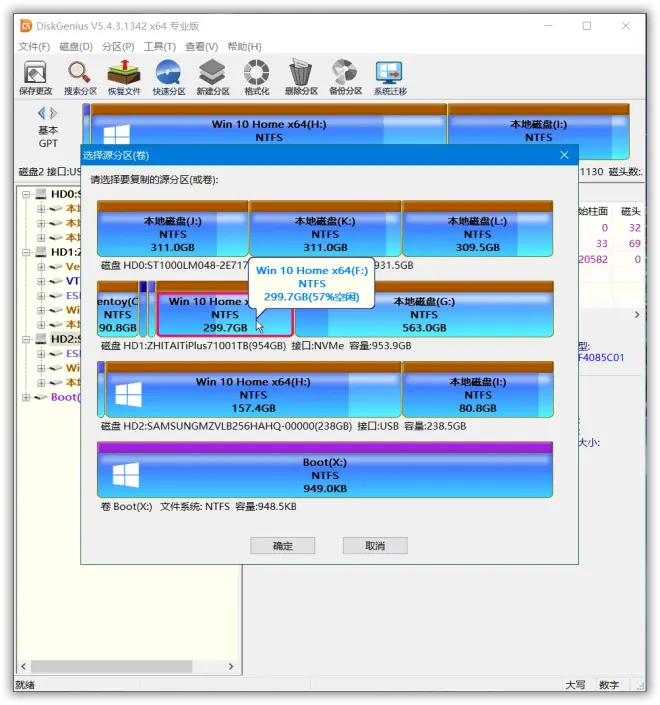Confirm selection with the 确定 button
Image resolution: width=660 pixels, height=705 pixels.
click(x=282, y=545)
